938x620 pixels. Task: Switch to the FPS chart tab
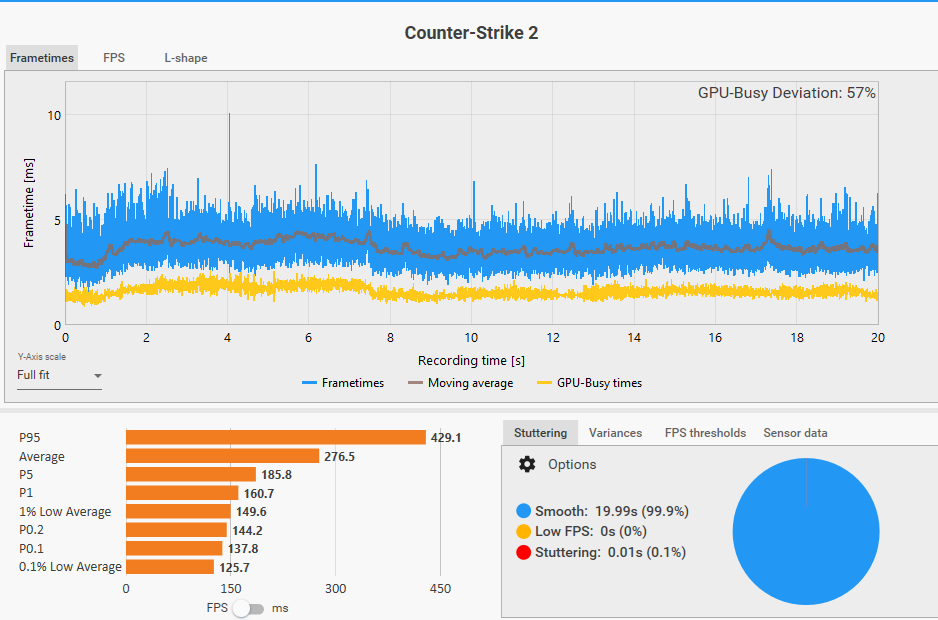point(114,58)
